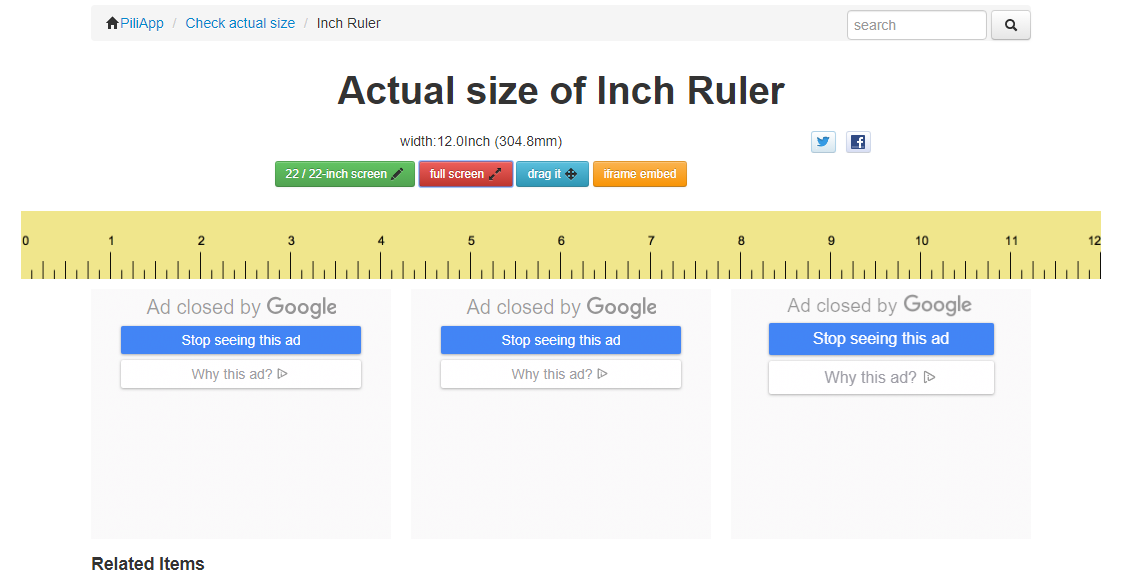Open Check actual size breadcrumb page
This screenshot has height=586, width=1135.
240,22
